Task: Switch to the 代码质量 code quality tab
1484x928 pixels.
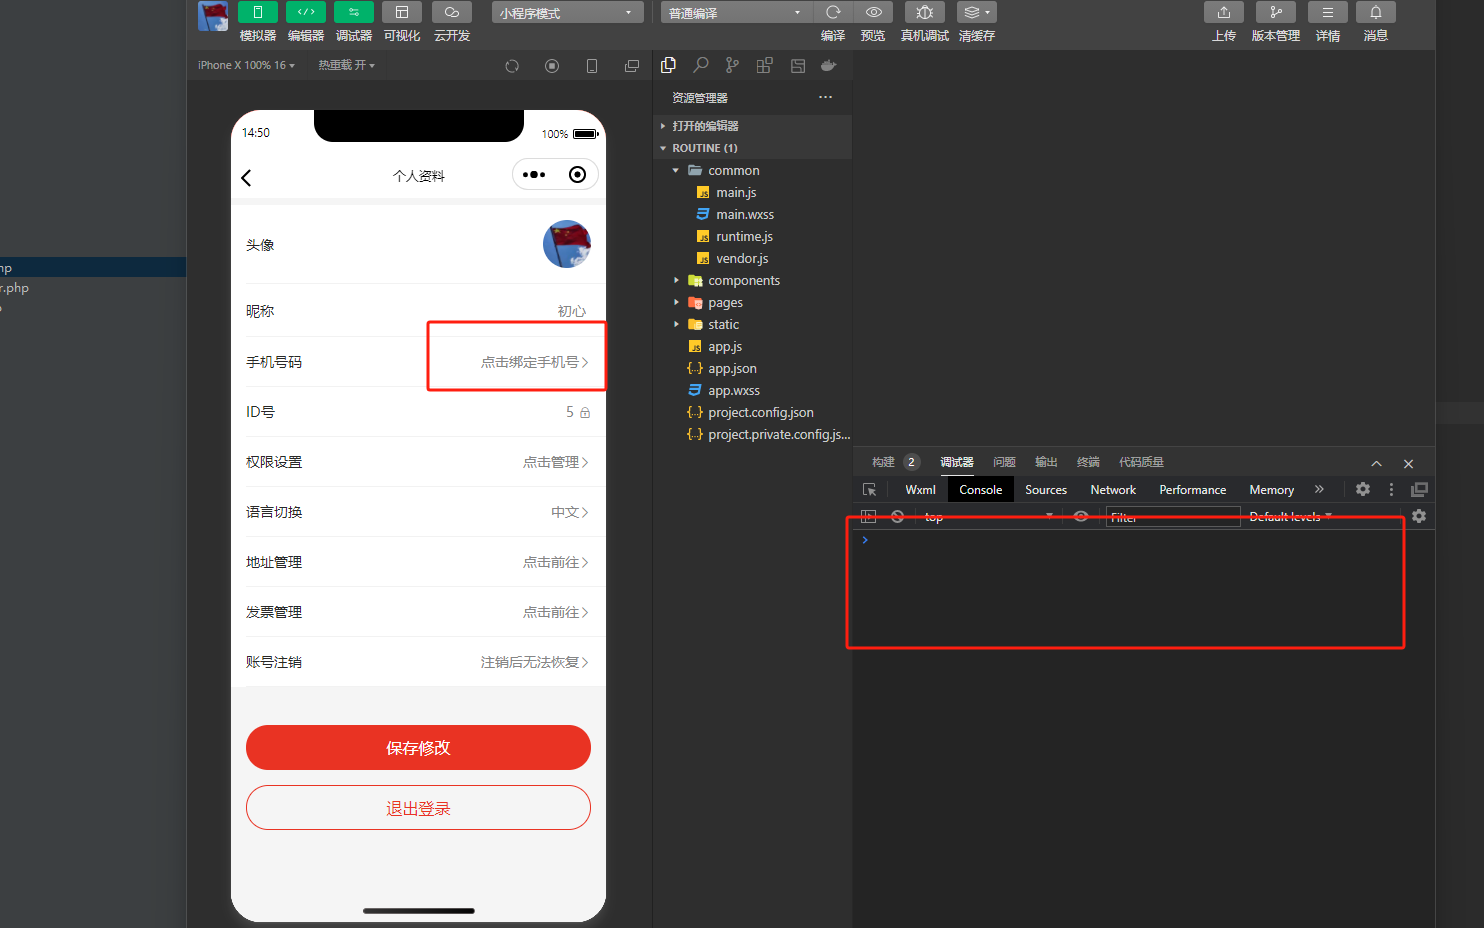Action: tap(1141, 462)
